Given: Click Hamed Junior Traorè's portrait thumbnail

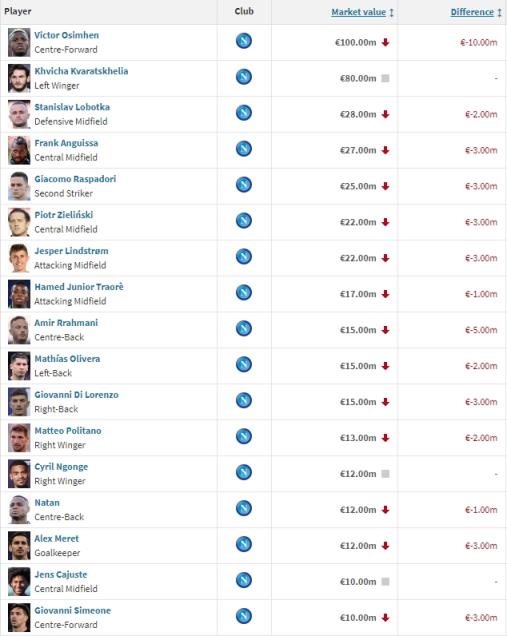Looking at the screenshot, I should coord(19,294).
